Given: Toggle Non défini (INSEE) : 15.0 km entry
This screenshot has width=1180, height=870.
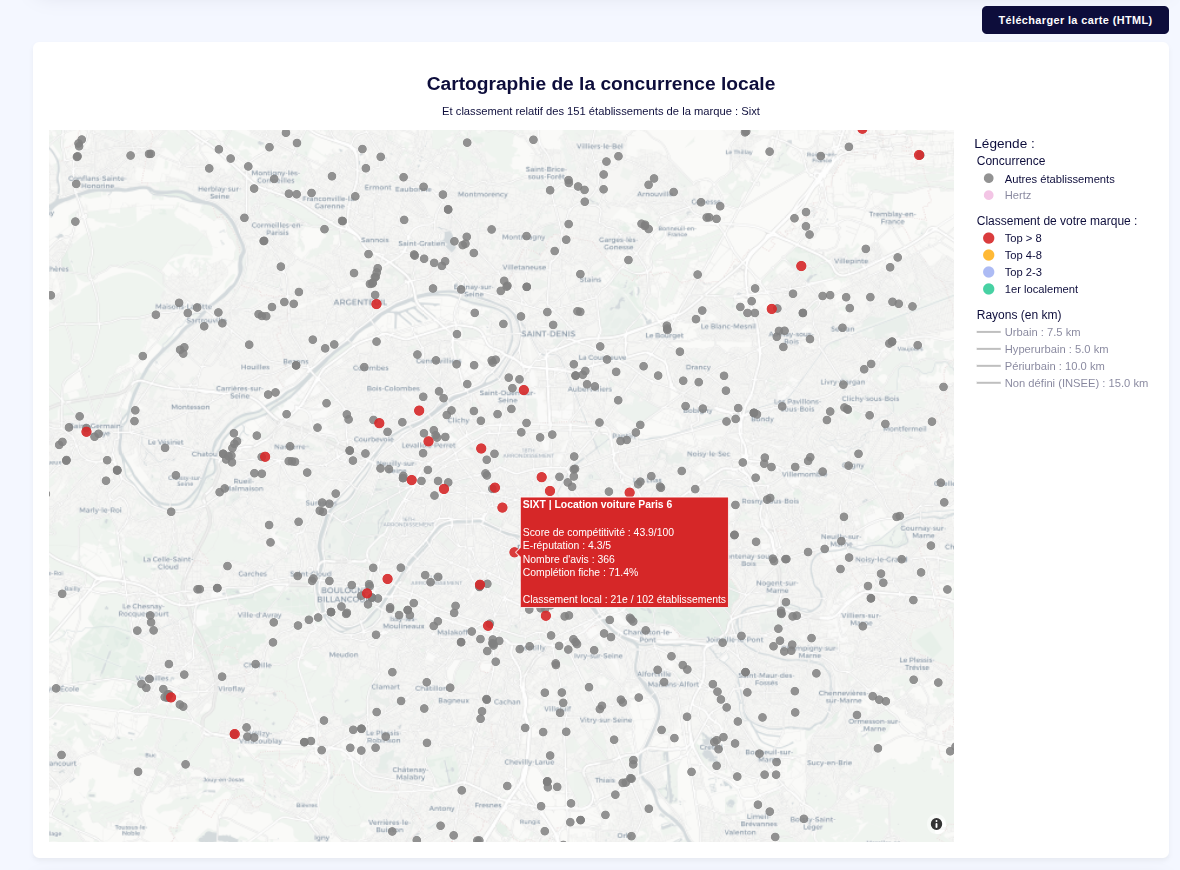Looking at the screenshot, I should click(1063, 383).
